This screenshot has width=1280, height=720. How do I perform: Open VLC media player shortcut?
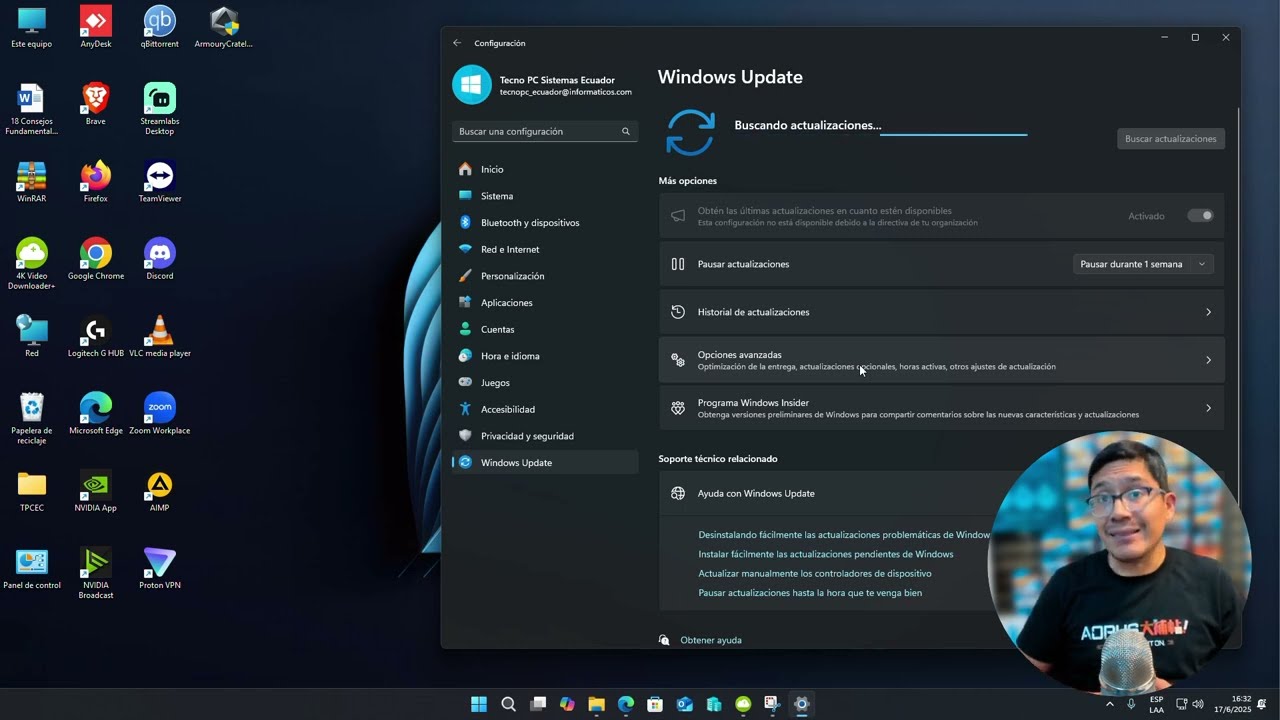pos(159,337)
